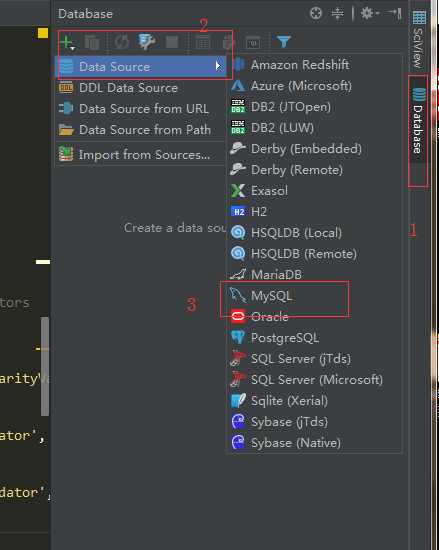Viewport: 439px width, 550px height.
Task: Click the green plus add icon
Action: tap(67, 42)
